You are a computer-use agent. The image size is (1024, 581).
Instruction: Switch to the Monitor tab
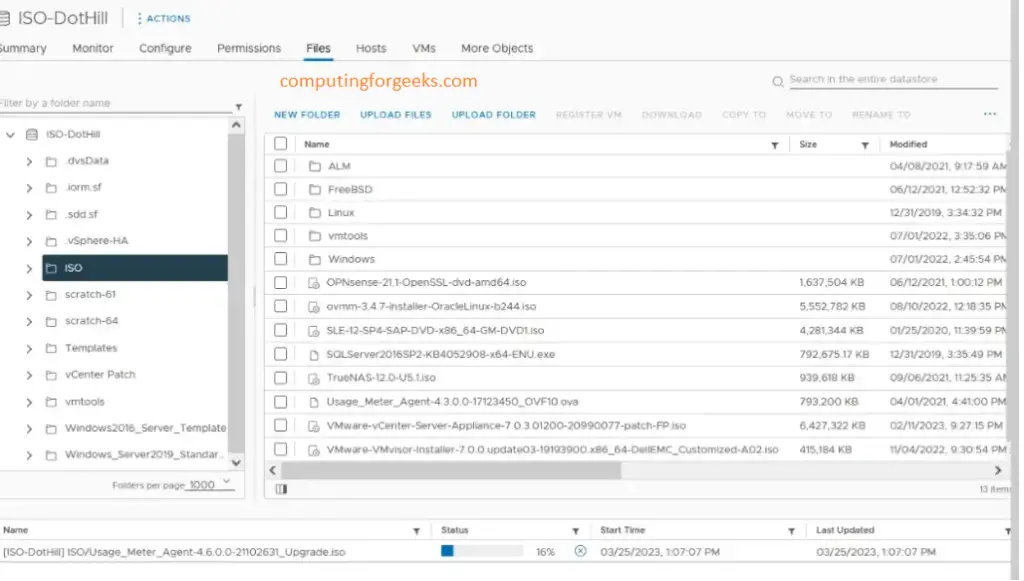pos(93,48)
